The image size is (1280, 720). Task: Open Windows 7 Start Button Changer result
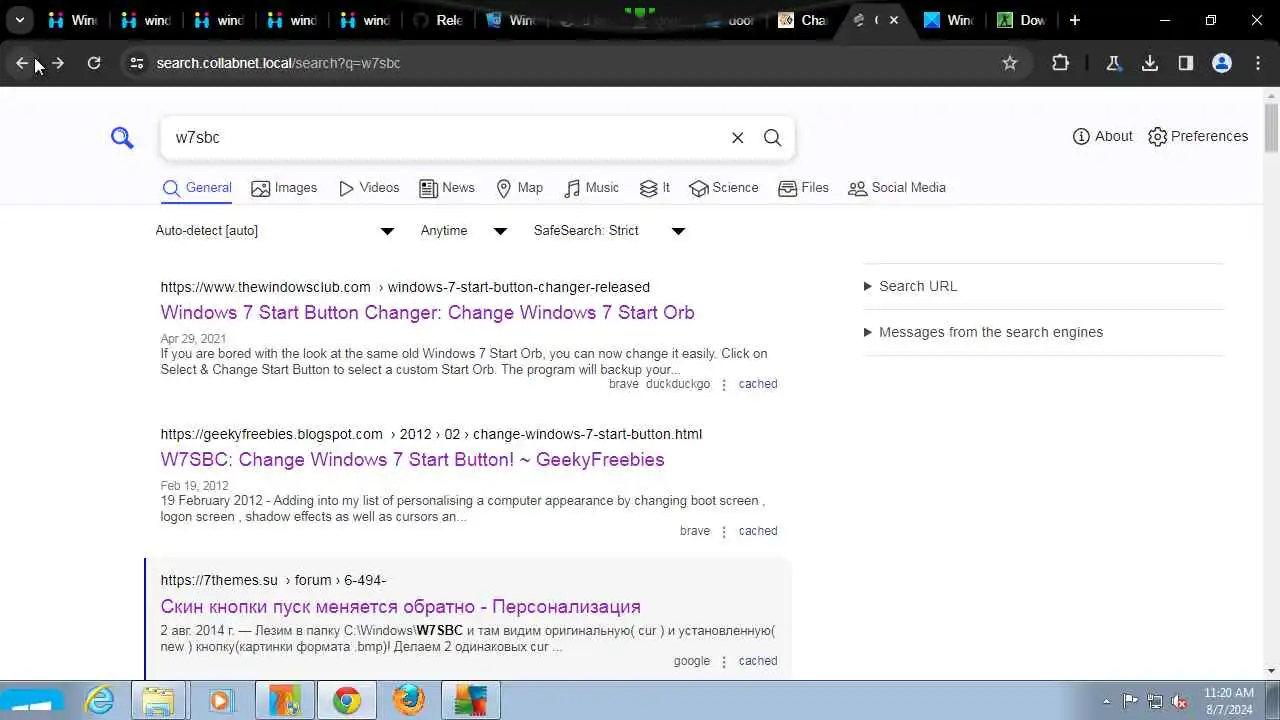pos(427,313)
